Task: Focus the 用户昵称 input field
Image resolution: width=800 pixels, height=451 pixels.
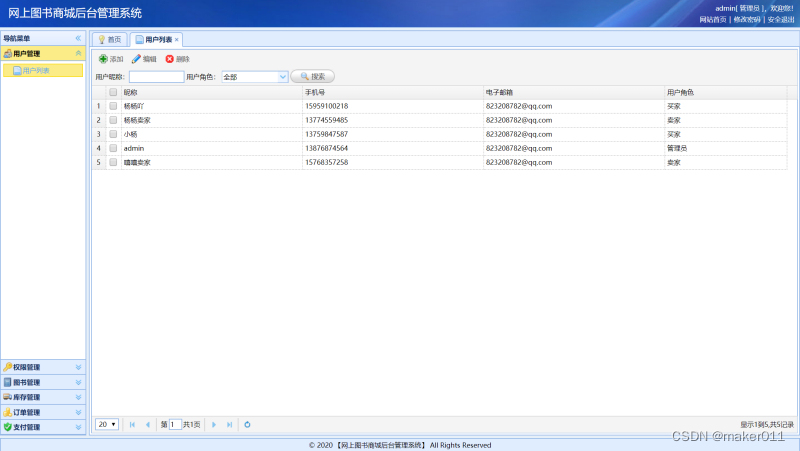Action: click(x=157, y=77)
